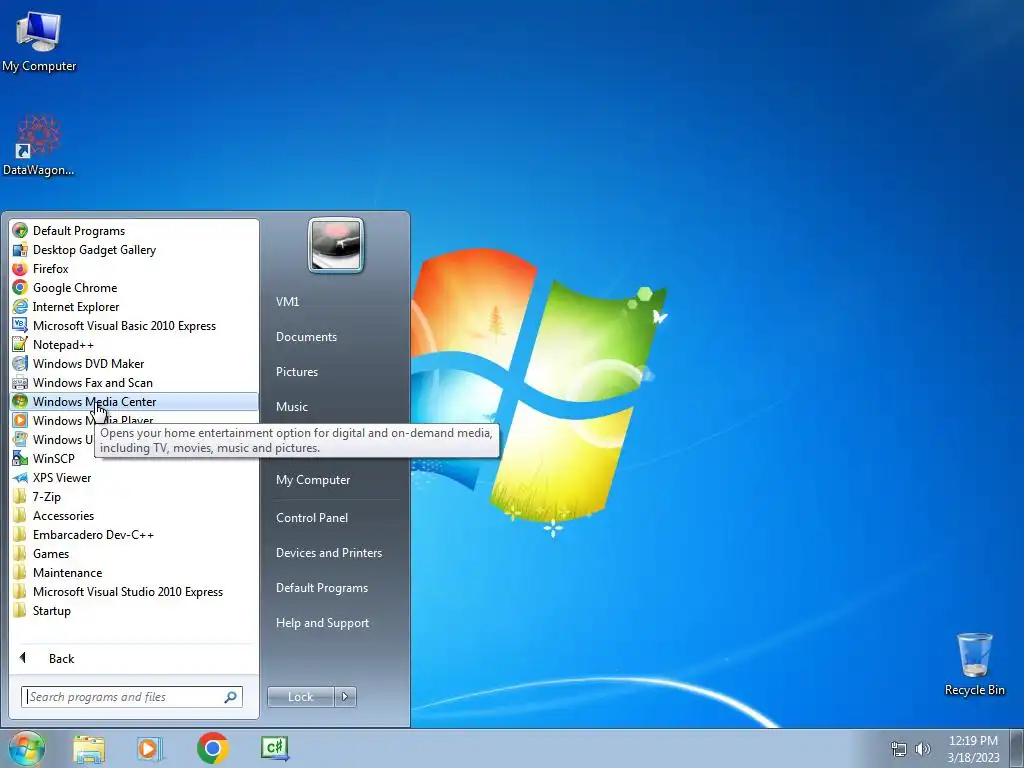Click the Google Chrome icon in the Start menu list
Image resolution: width=1024 pixels, height=768 pixels.
pos(20,287)
